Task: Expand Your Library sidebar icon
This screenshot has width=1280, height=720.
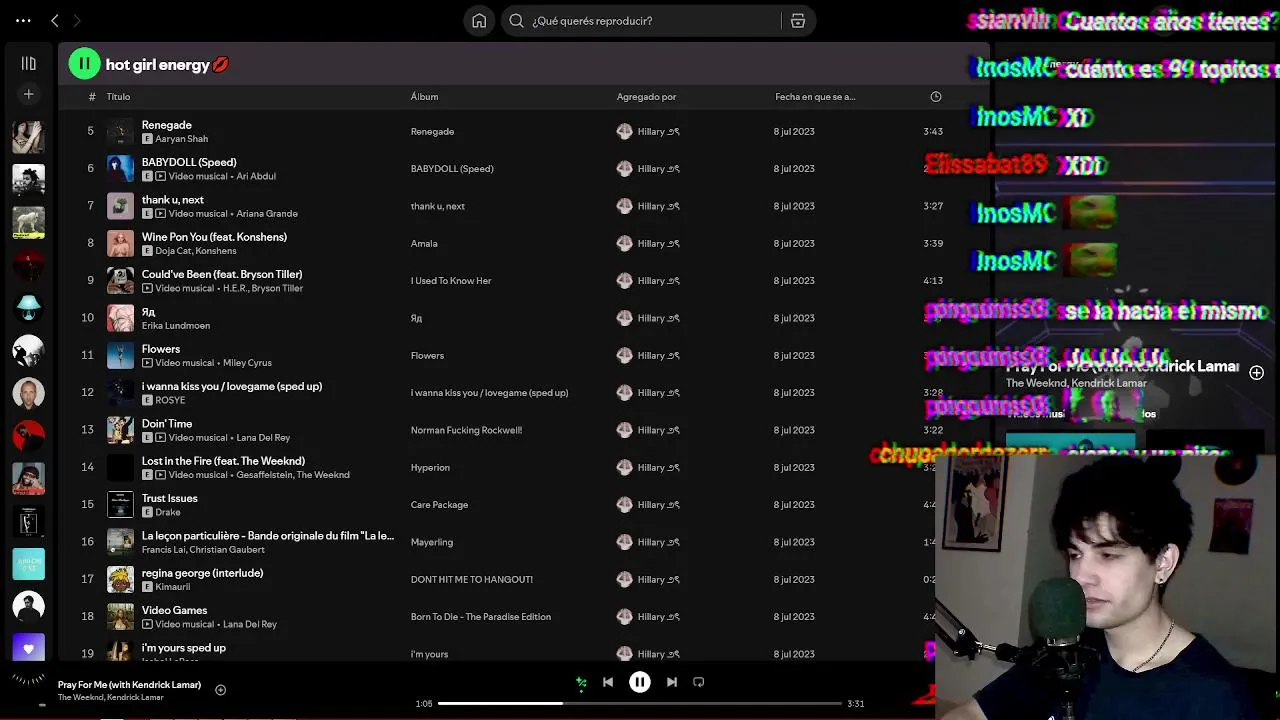Action: (28, 63)
